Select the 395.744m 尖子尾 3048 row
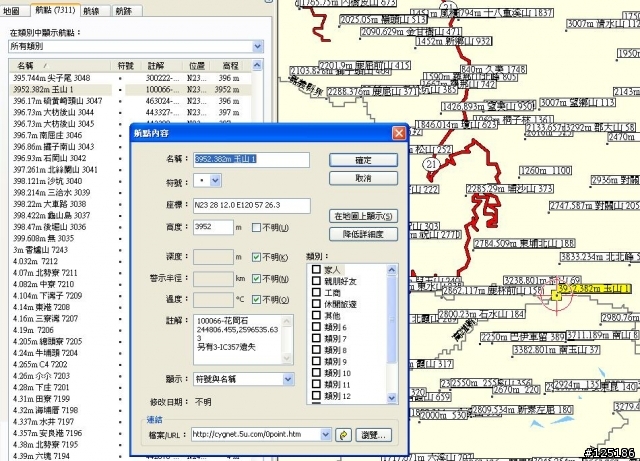Screen dimensions: 640x461 tap(131, 78)
